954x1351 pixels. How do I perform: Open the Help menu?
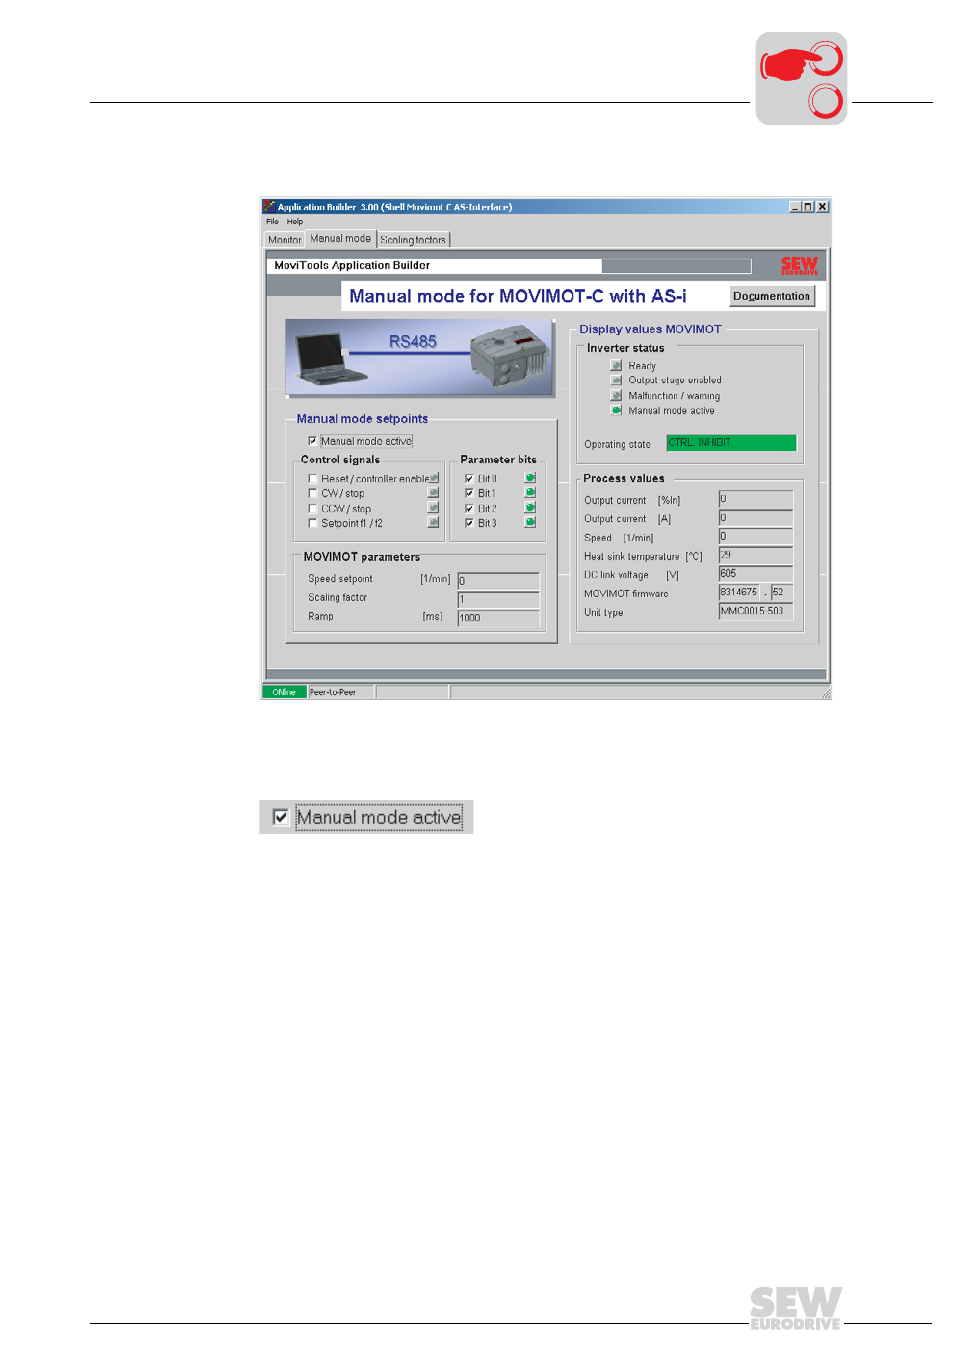[x=295, y=222]
